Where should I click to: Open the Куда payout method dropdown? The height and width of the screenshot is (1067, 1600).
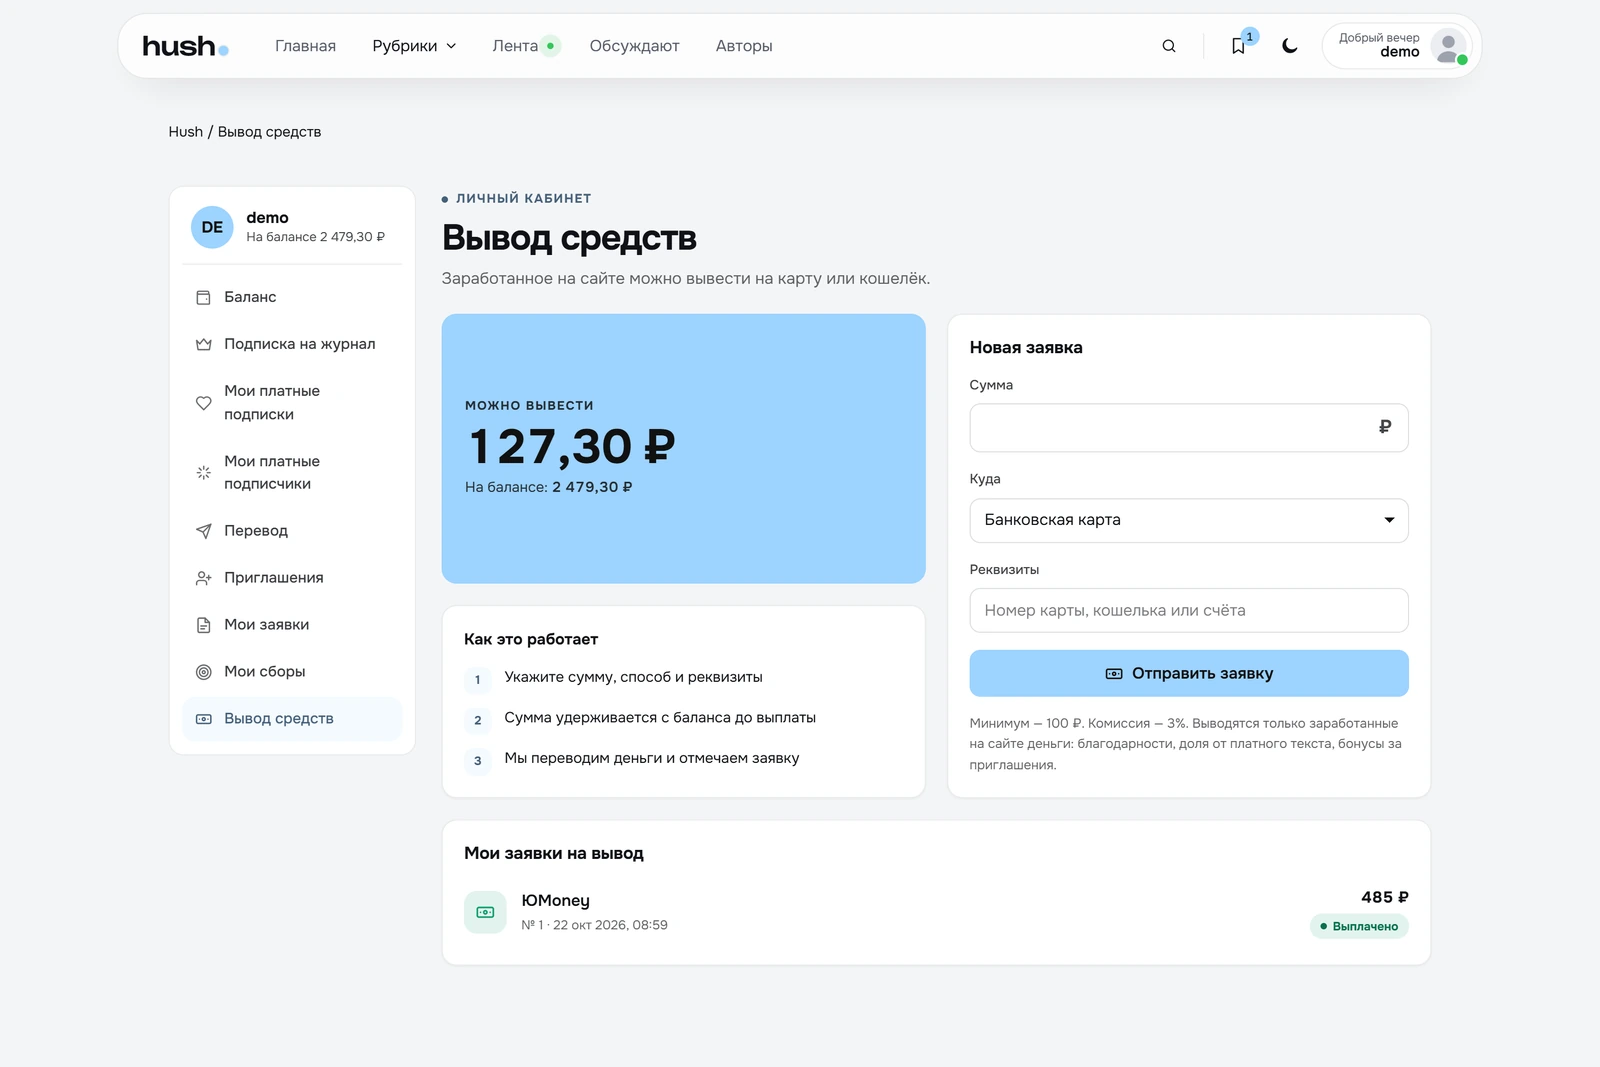pos(1189,520)
